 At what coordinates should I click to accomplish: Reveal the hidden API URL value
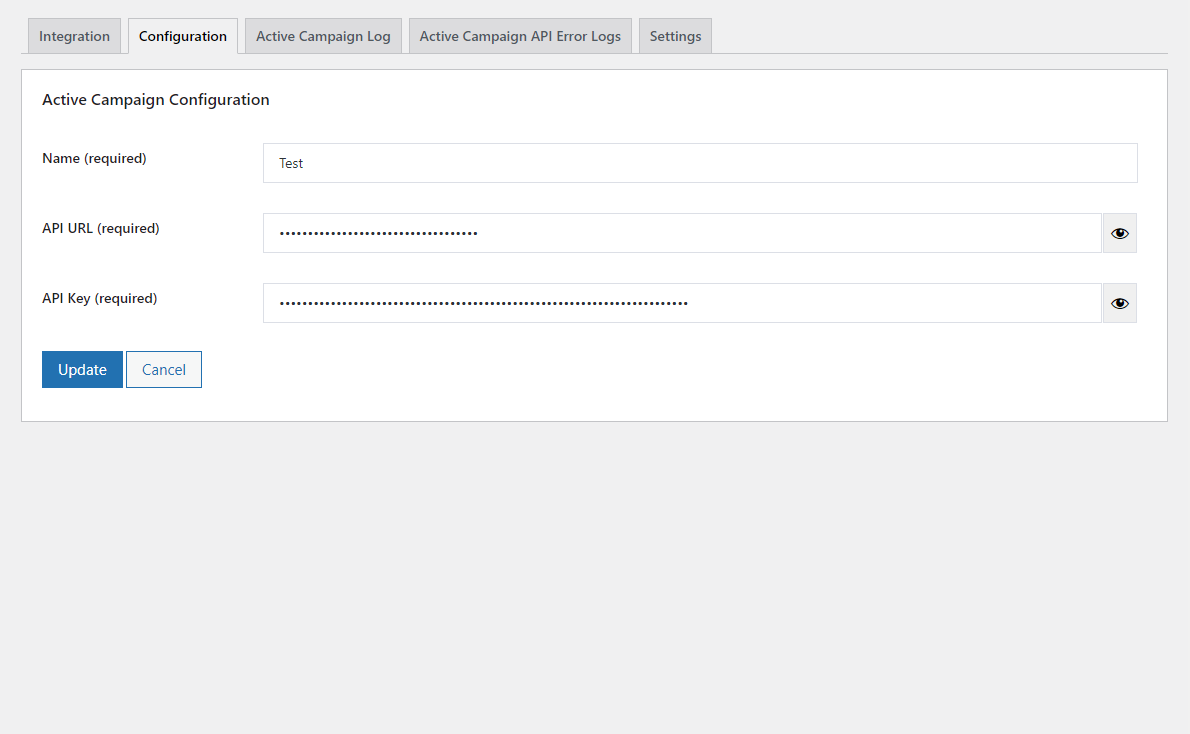click(1119, 233)
